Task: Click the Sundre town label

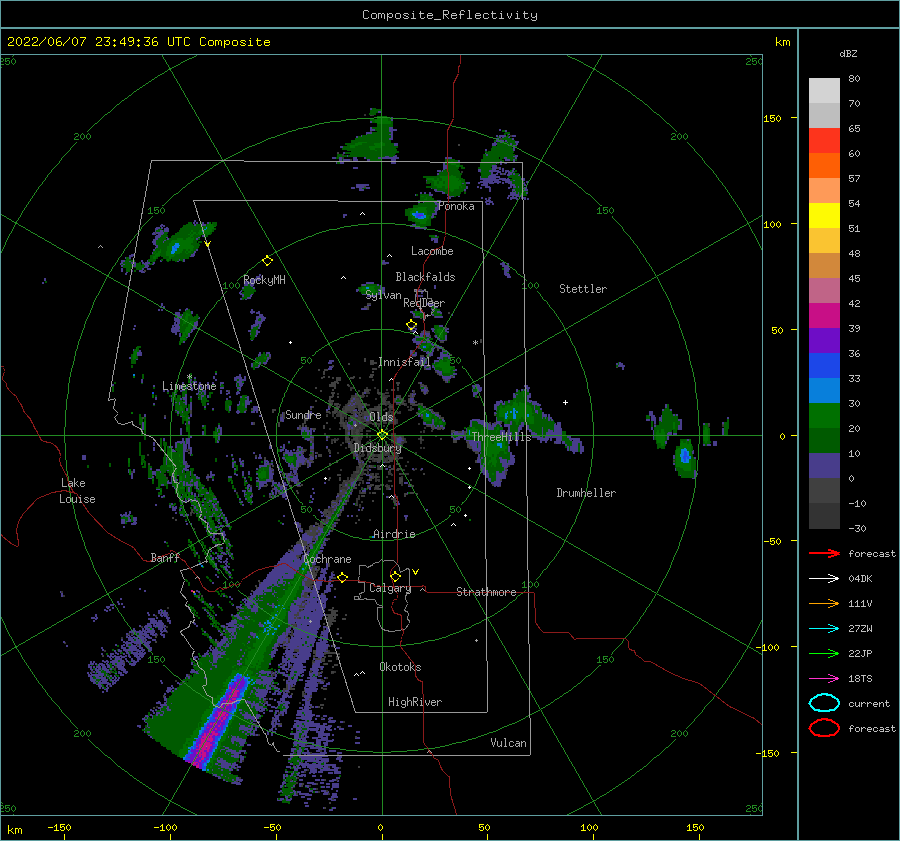Action: coord(303,414)
